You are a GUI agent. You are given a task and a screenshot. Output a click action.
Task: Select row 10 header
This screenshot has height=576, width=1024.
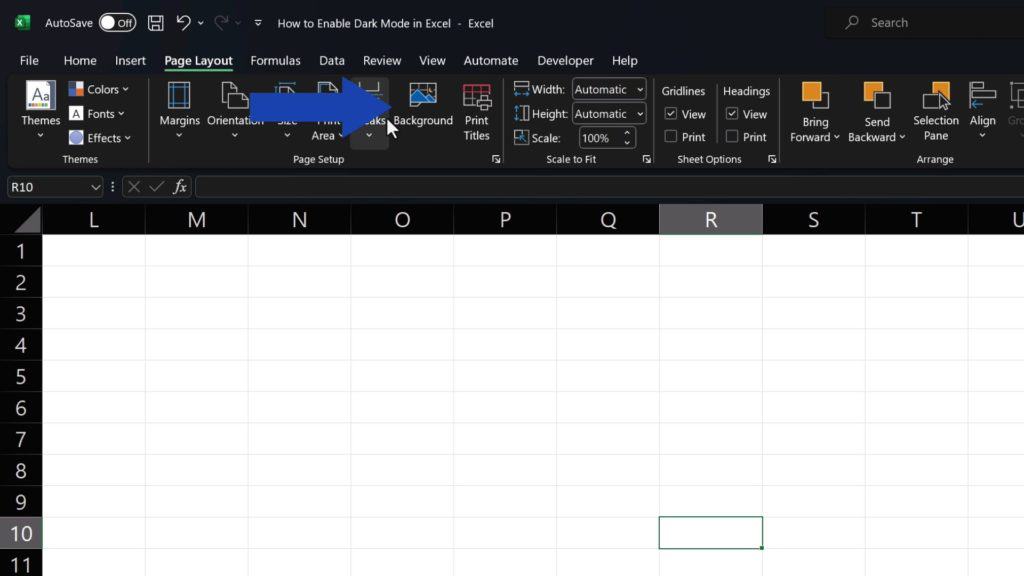point(21,533)
